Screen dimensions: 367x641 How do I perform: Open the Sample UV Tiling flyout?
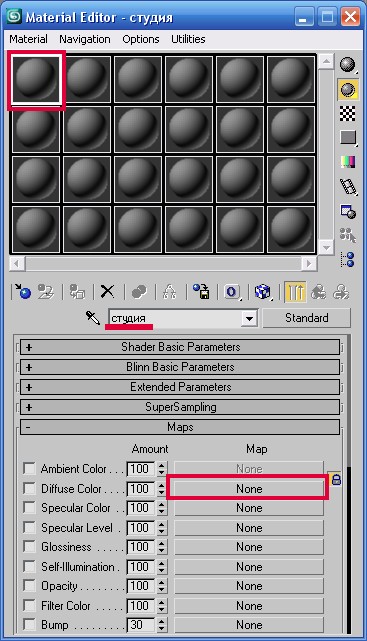point(348,138)
